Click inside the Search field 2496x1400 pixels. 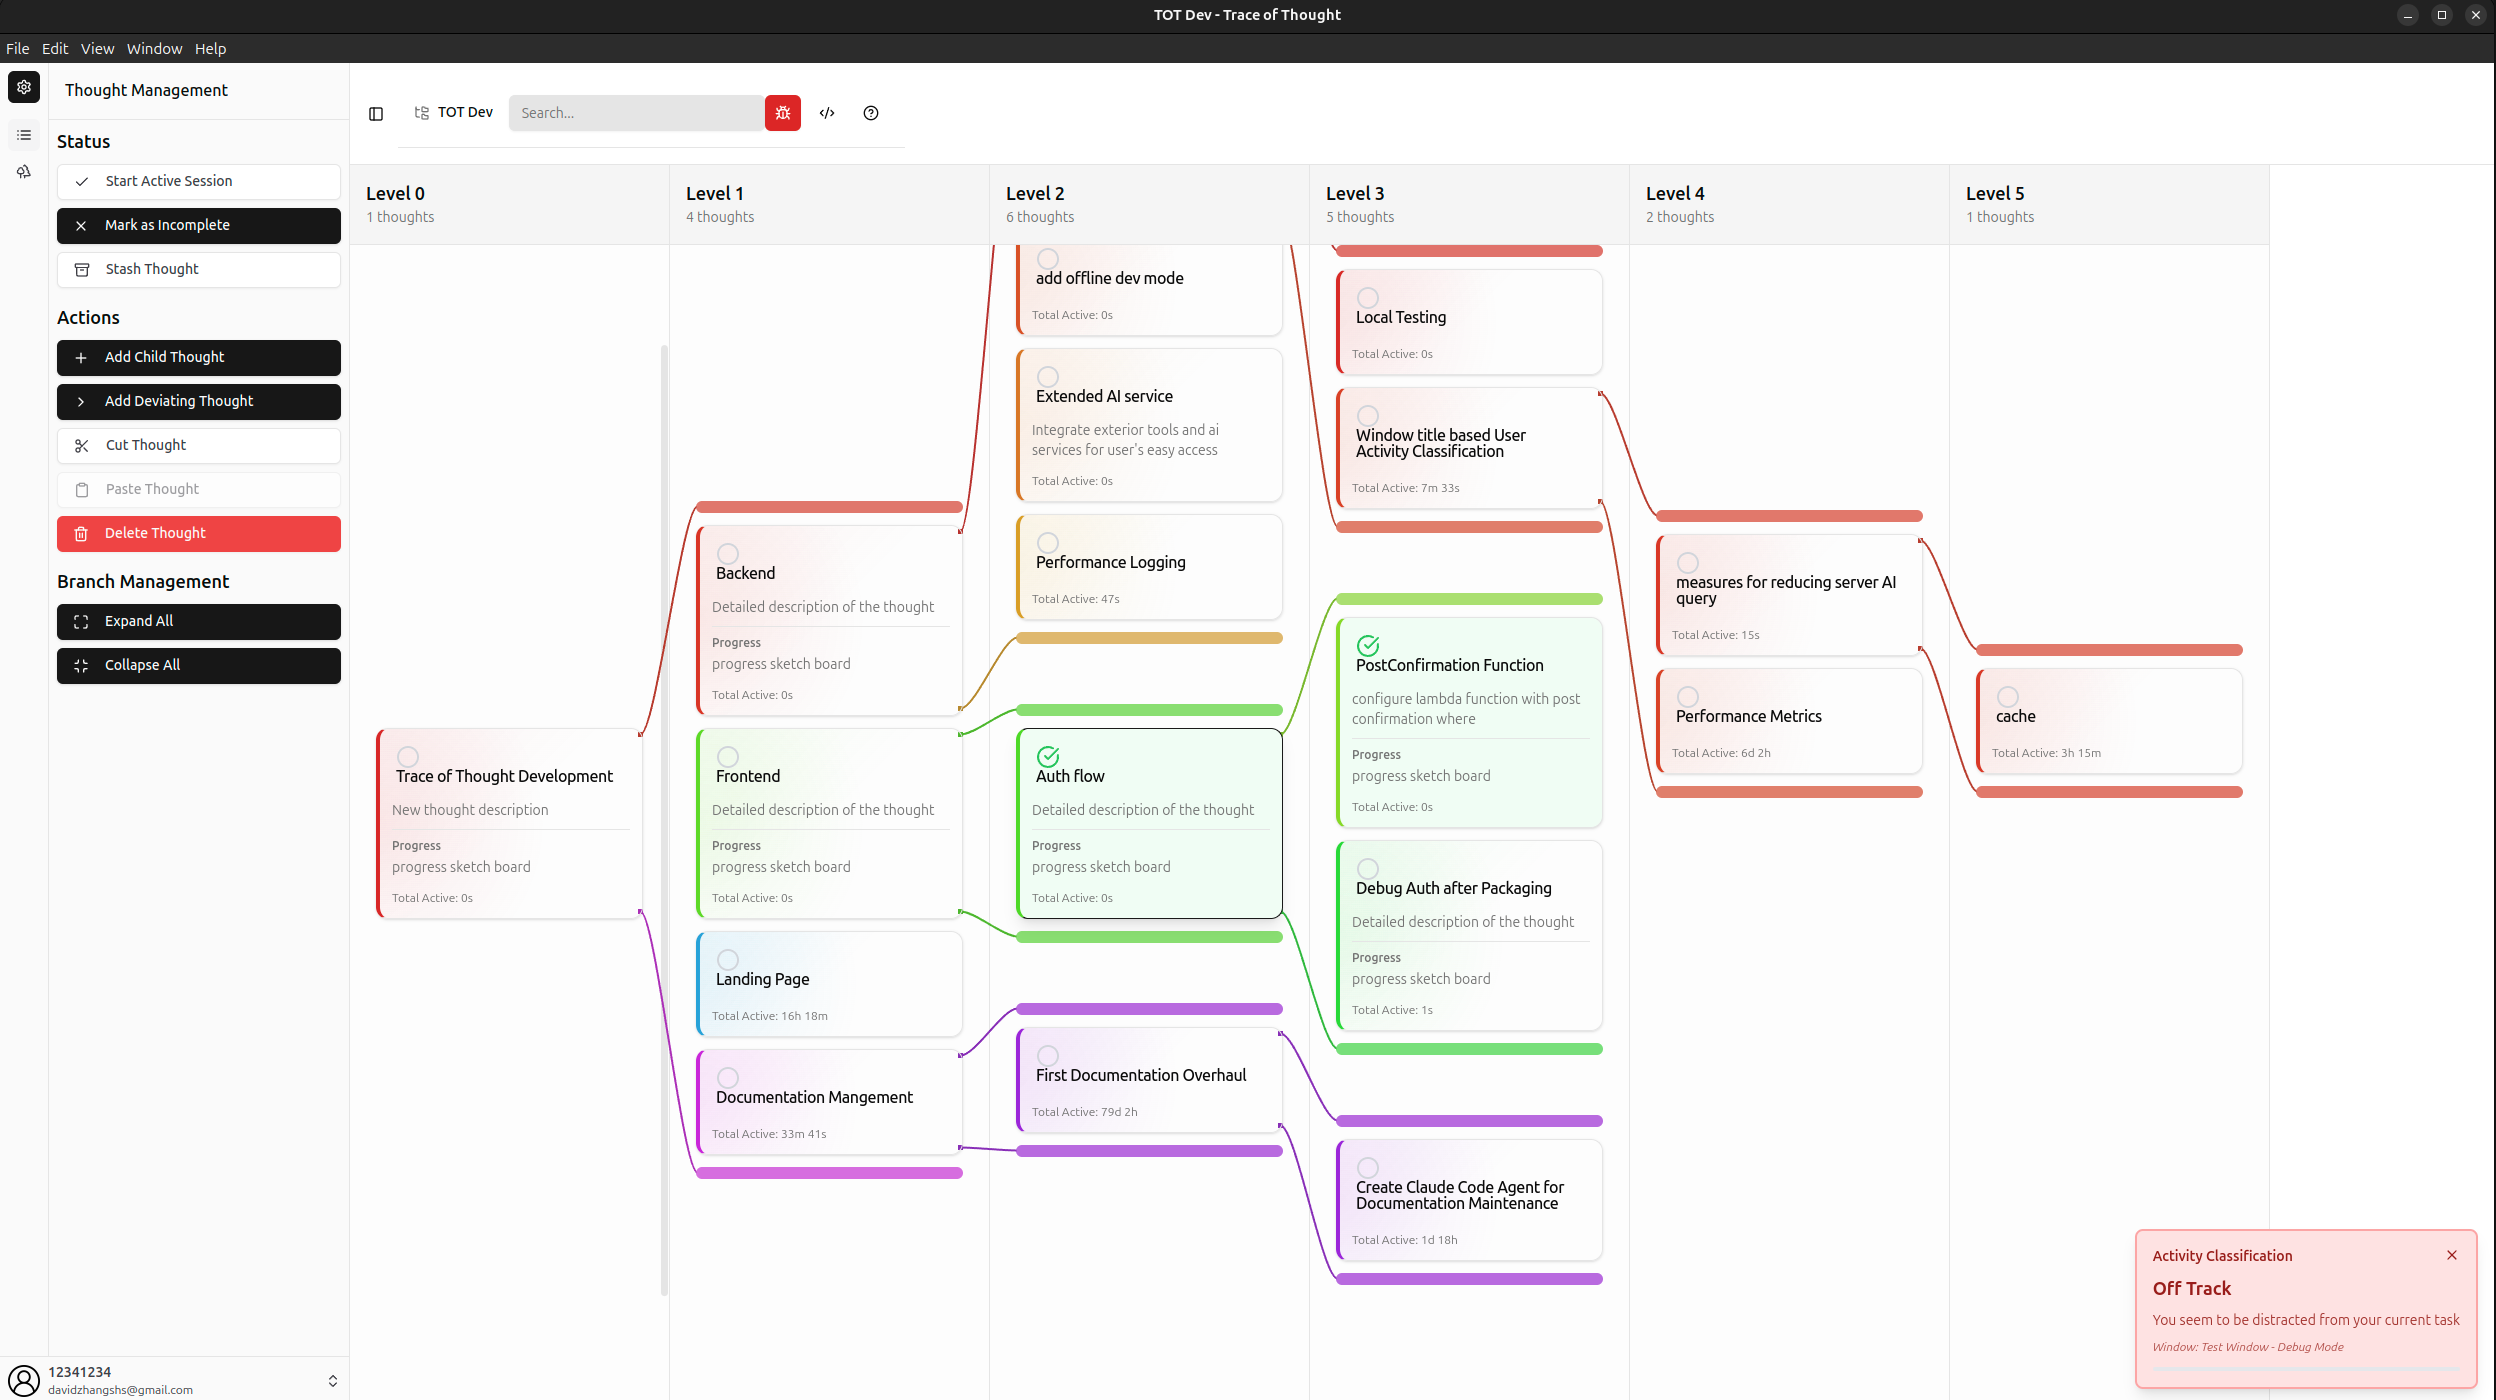click(636, 113)
